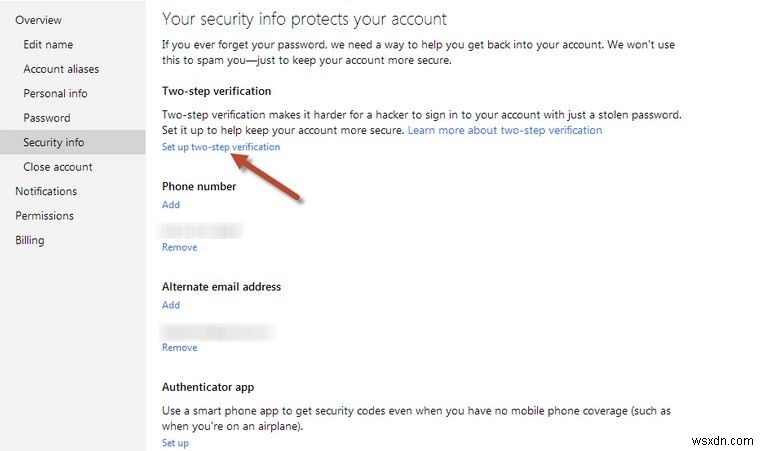
Task: Open the Permissions section
Action: pos(44,216)
